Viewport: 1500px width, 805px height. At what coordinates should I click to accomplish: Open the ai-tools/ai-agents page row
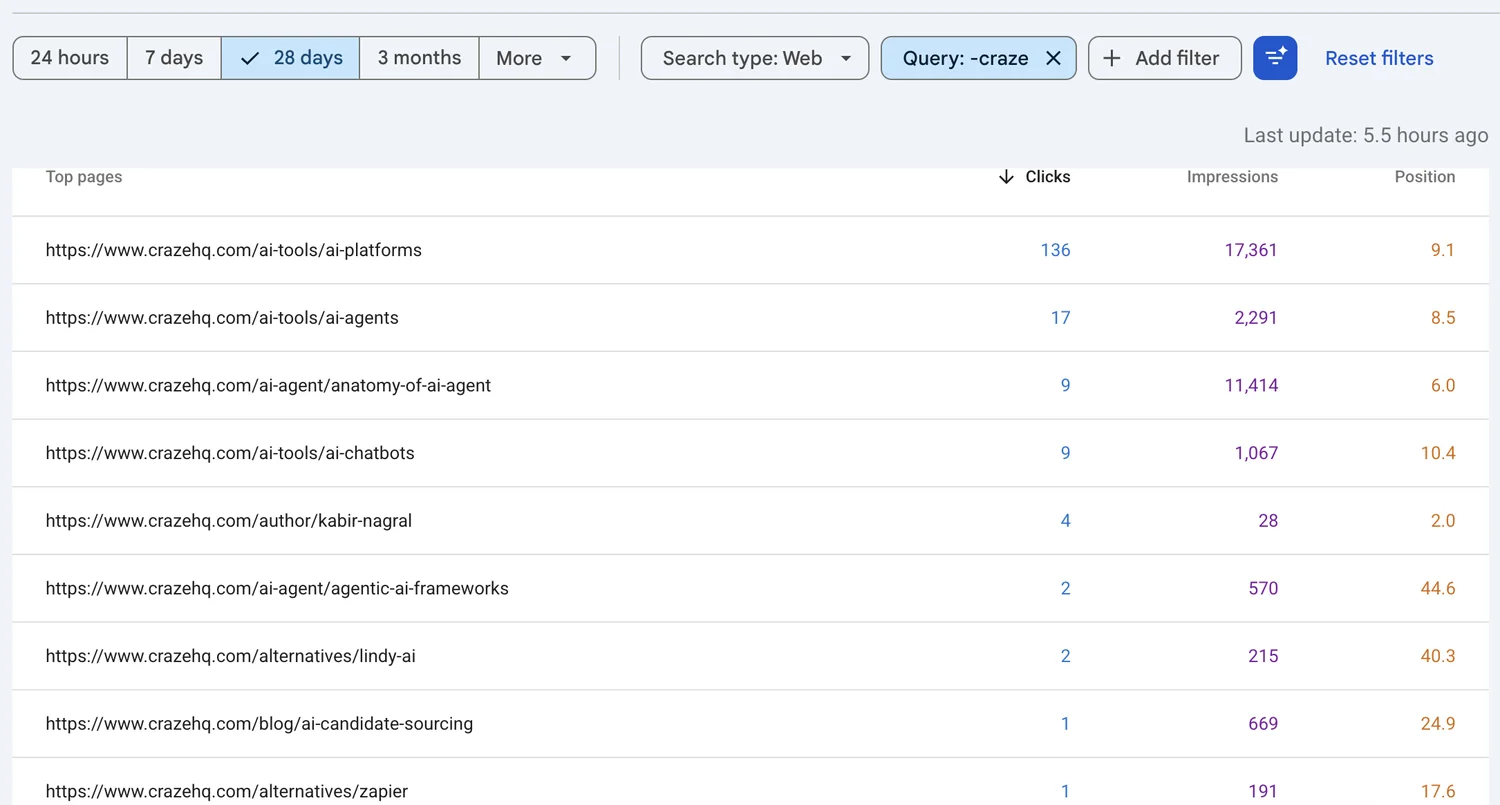(750, 318)
